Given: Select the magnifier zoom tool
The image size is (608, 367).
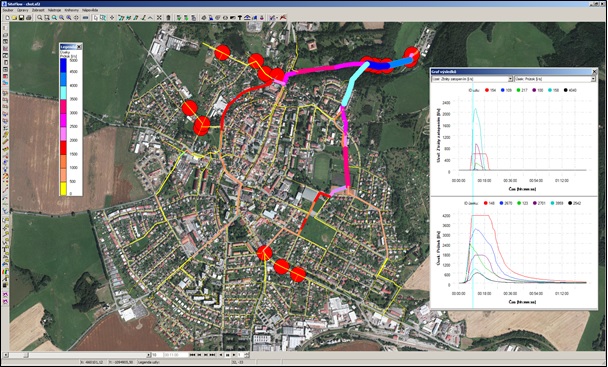Looking at the screenshot, I should point(40,17).
